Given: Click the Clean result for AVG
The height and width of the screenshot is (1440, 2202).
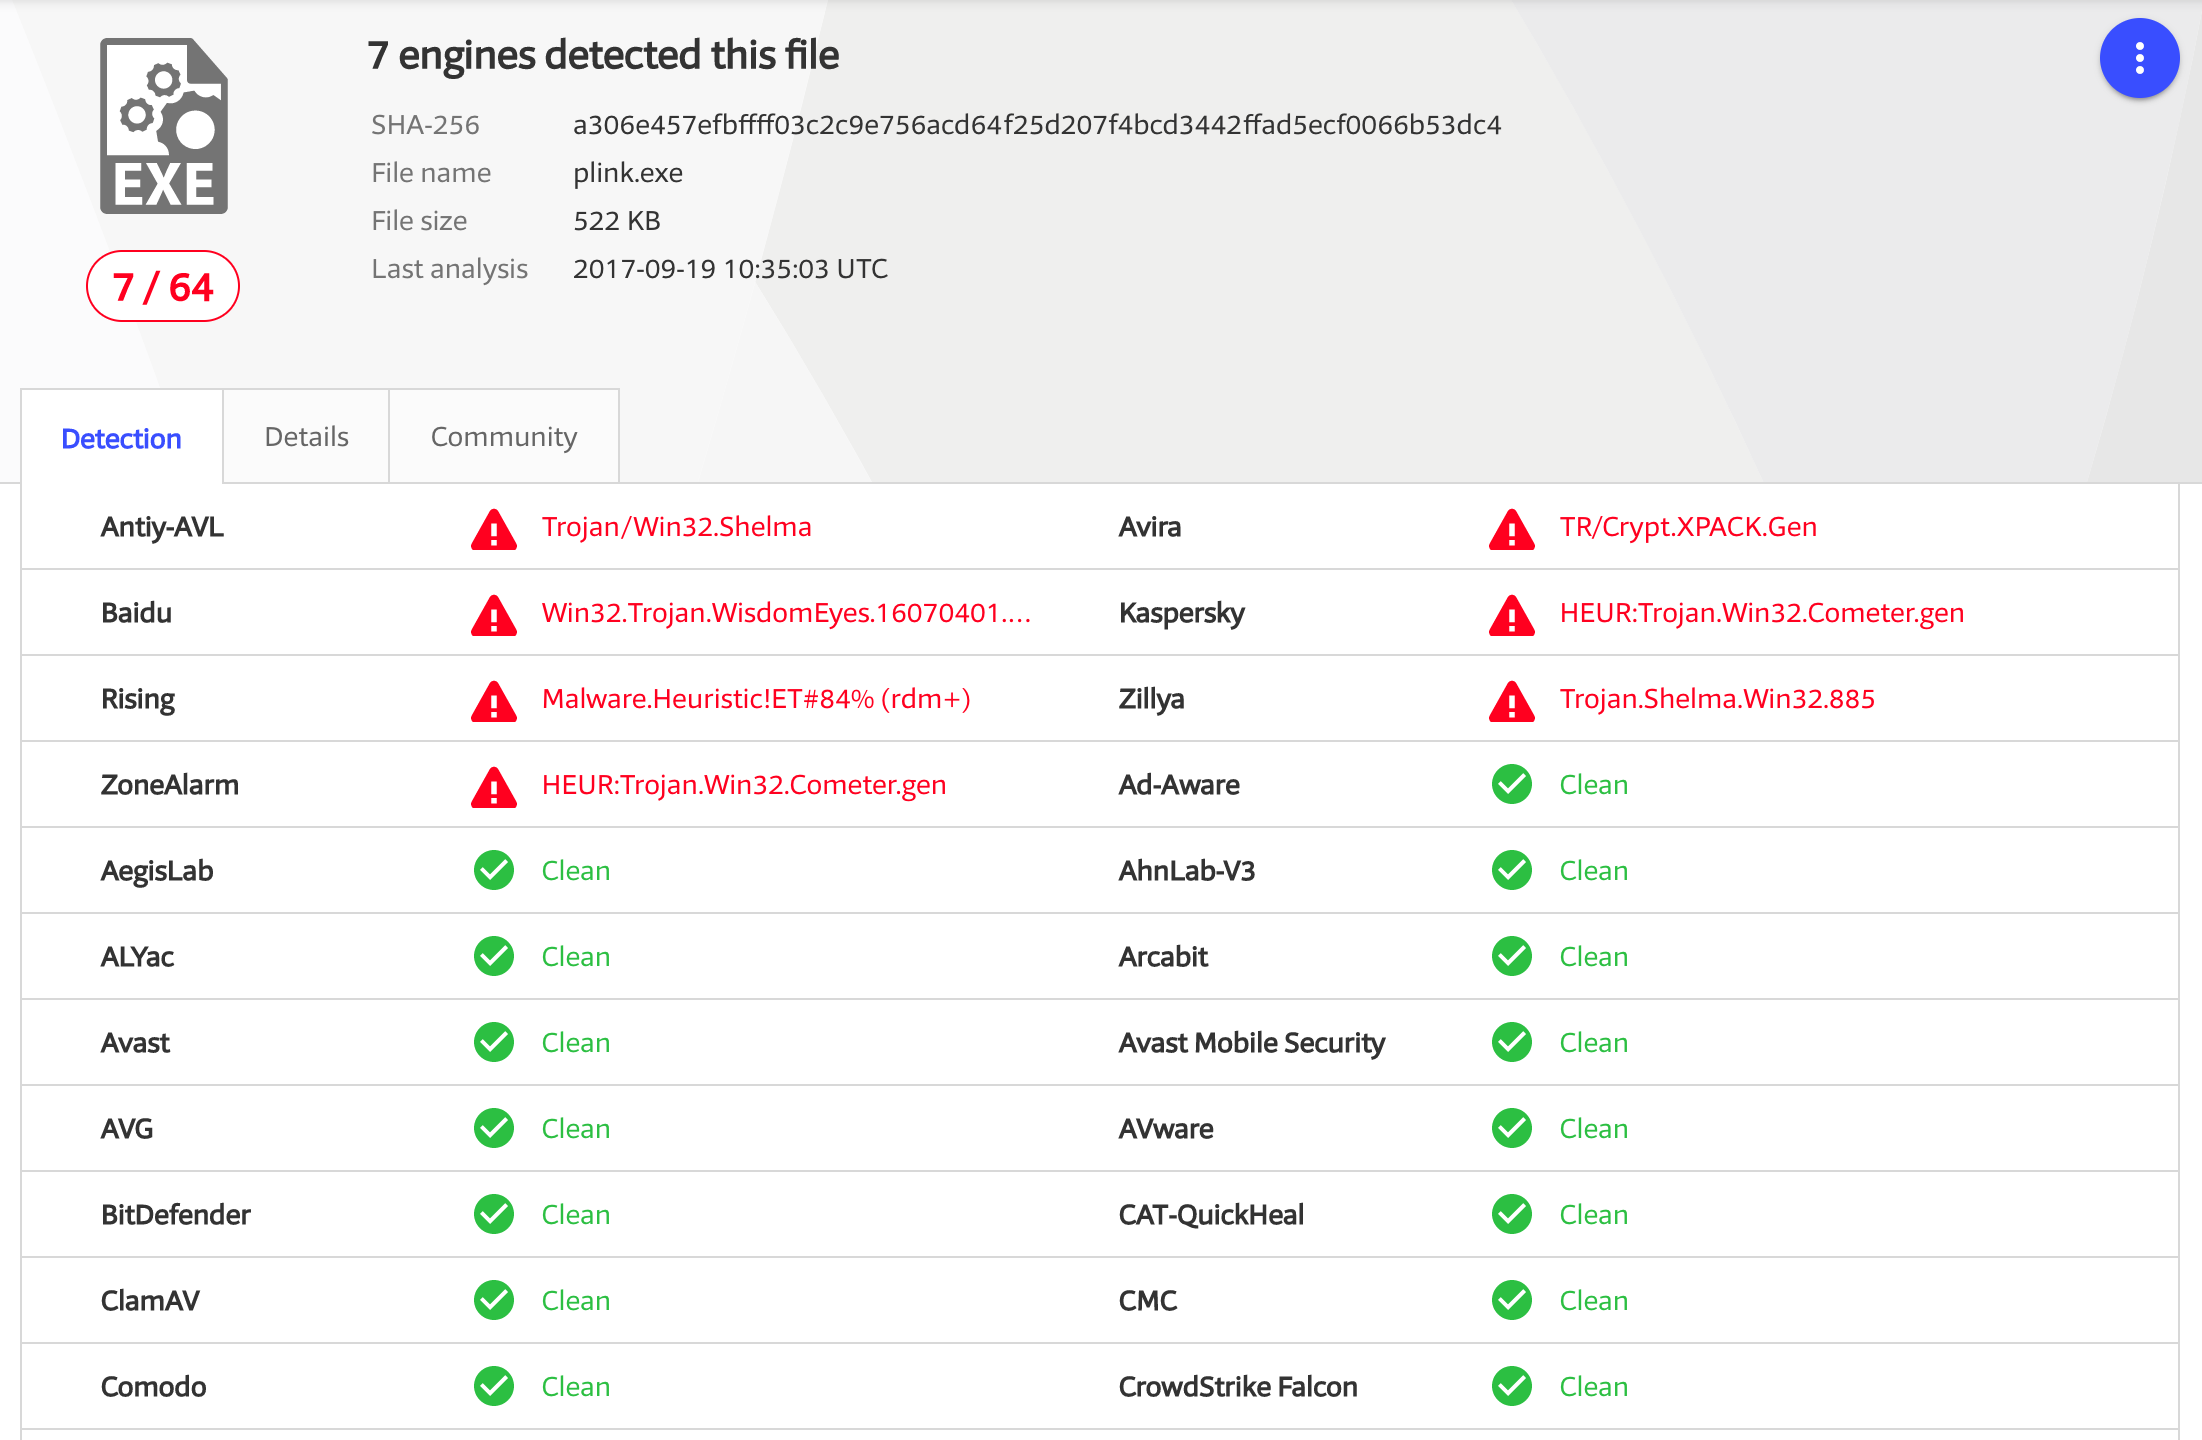Looking at the screenshot, I should 576,1129.
